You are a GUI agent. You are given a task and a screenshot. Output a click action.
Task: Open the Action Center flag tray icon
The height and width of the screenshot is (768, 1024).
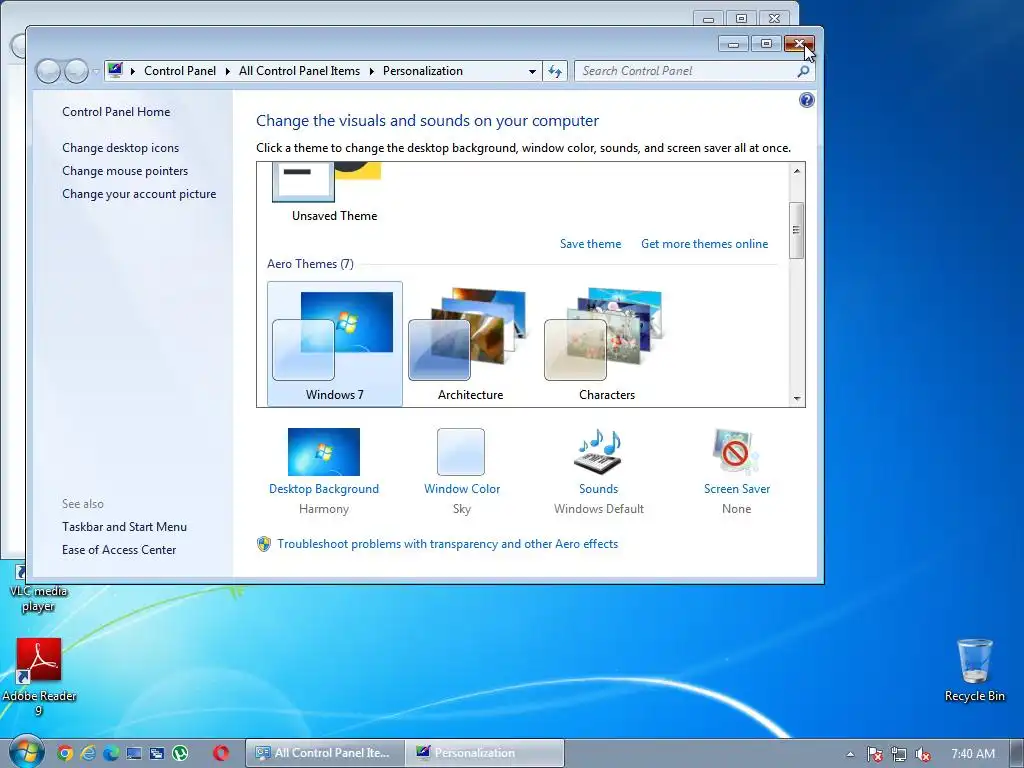(875, 754)
